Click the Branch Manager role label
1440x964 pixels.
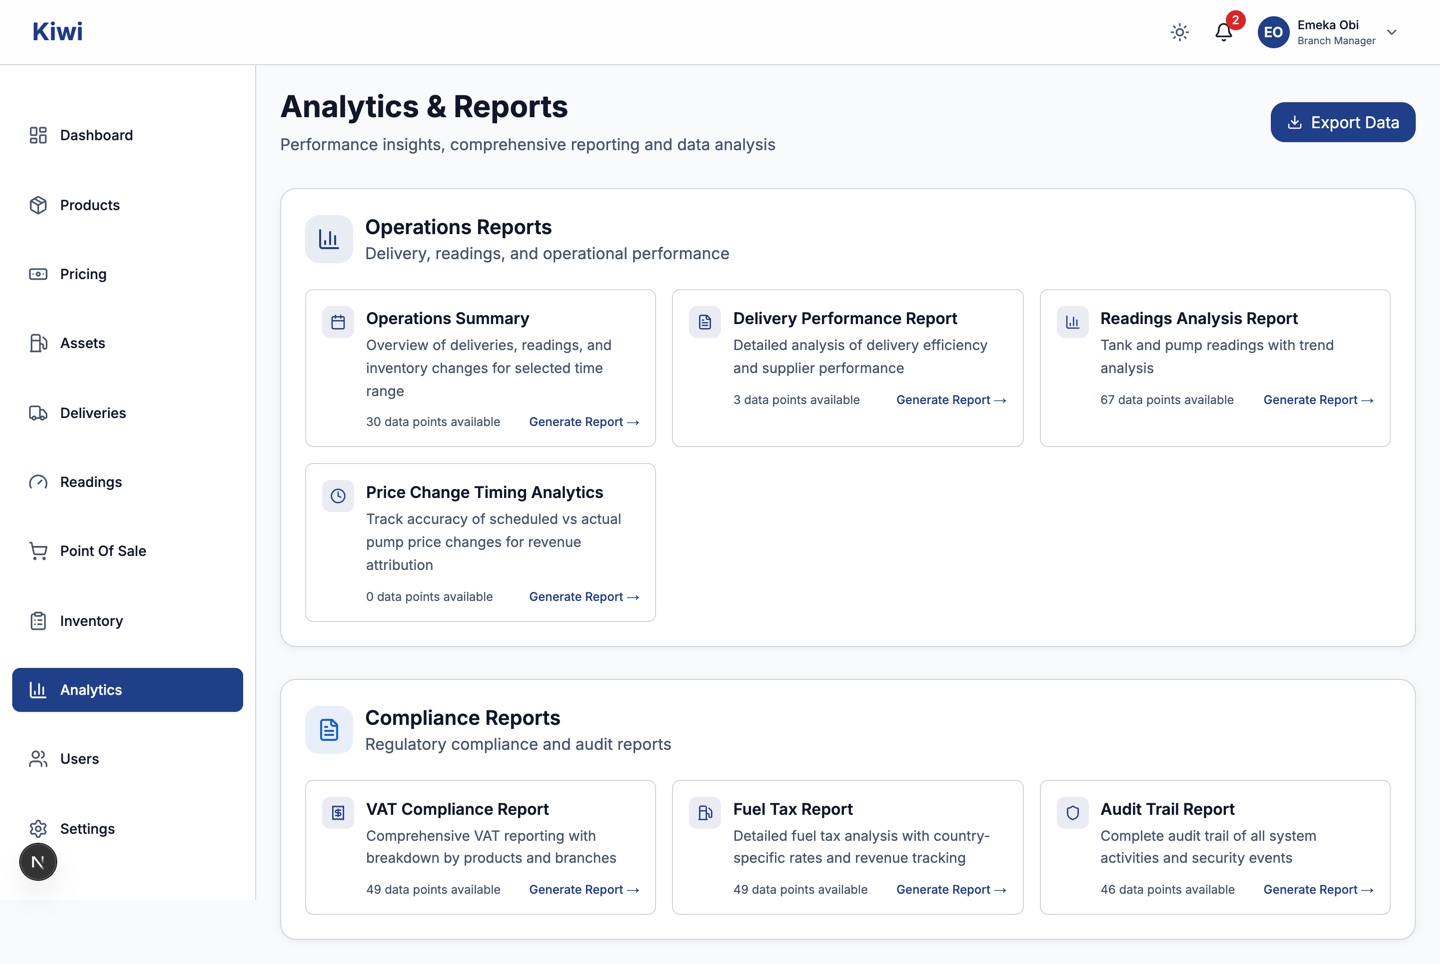(x=1336, y=41)
